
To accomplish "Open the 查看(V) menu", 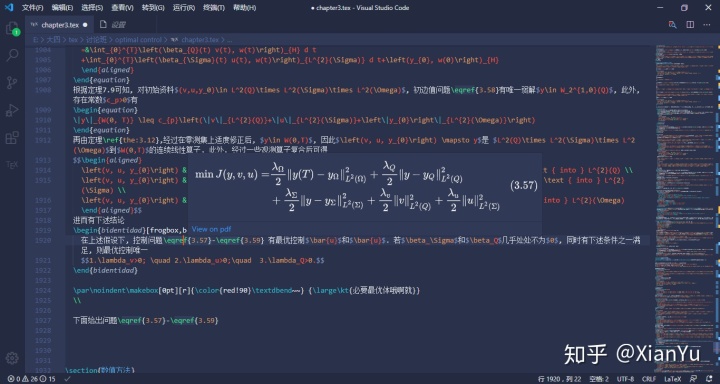I will (x=122, y=8).
